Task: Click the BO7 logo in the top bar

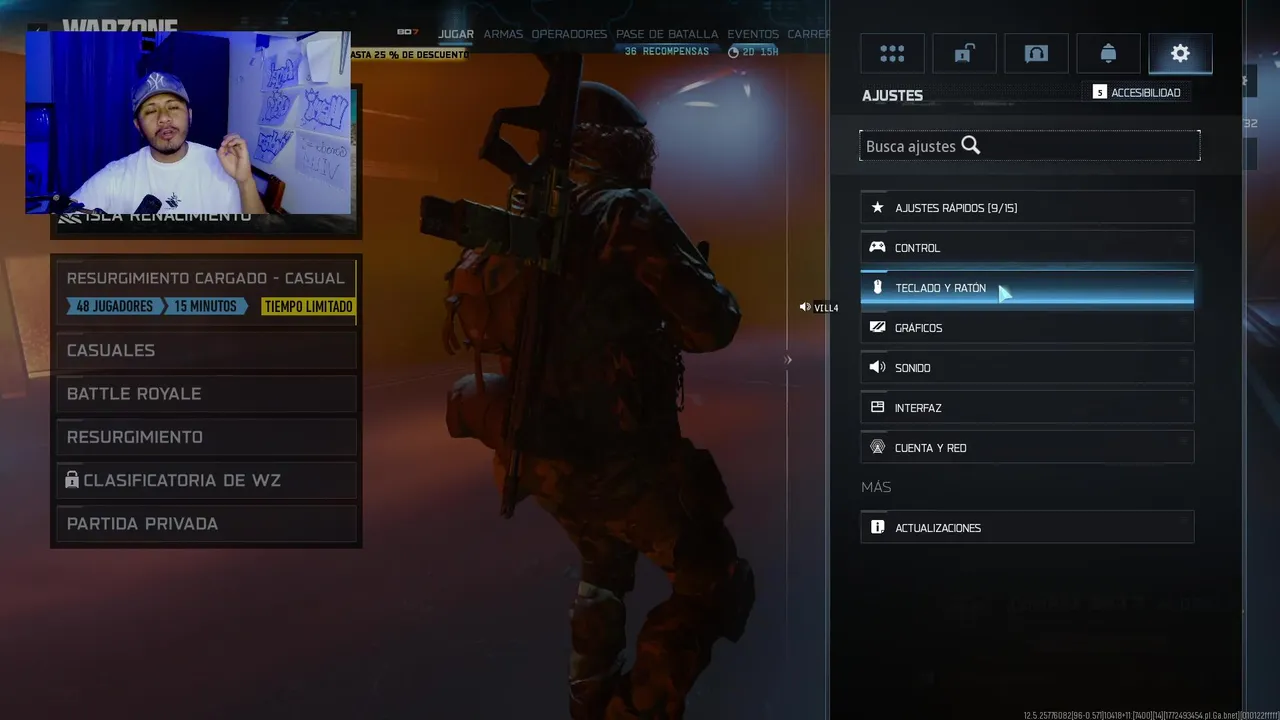Action: click(x=407, y=32)
